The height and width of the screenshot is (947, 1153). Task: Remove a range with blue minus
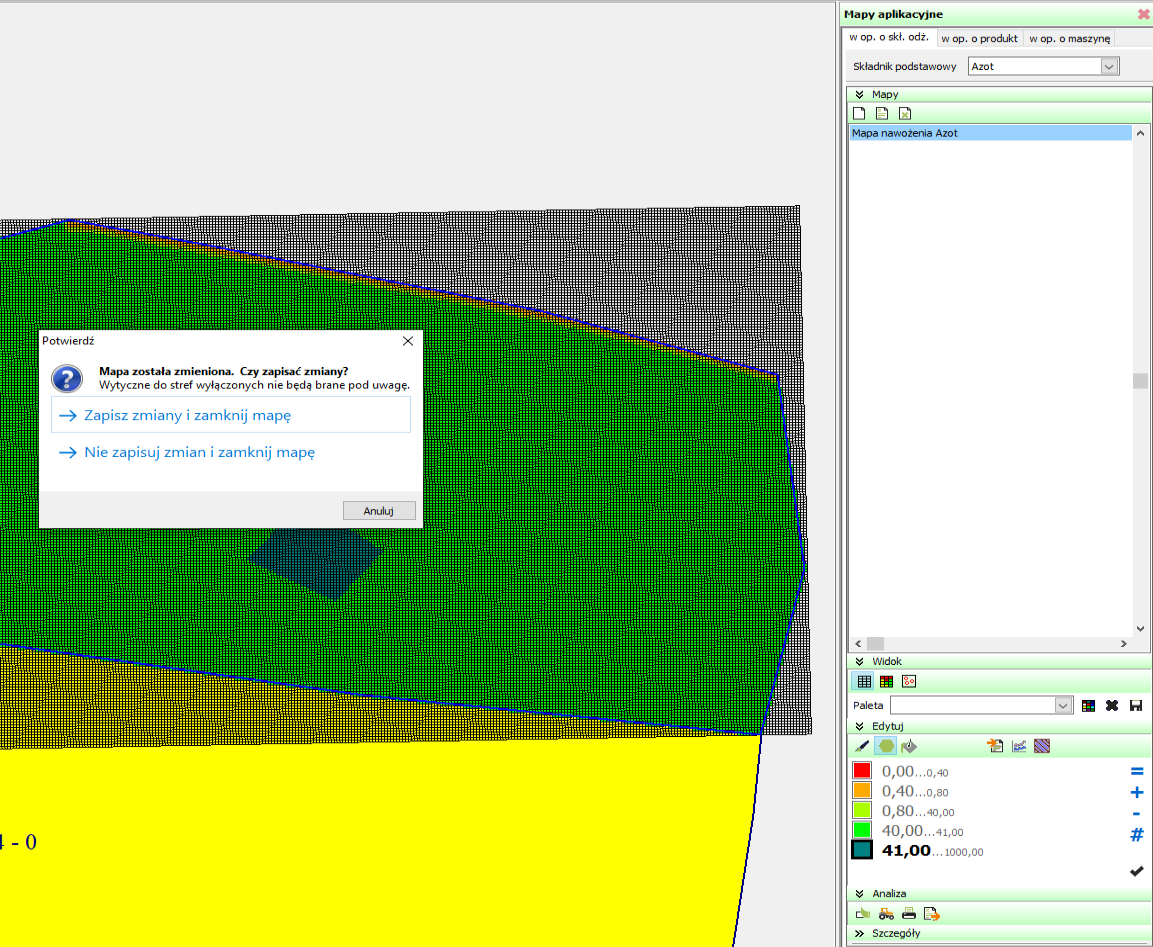pos(1137,814)
